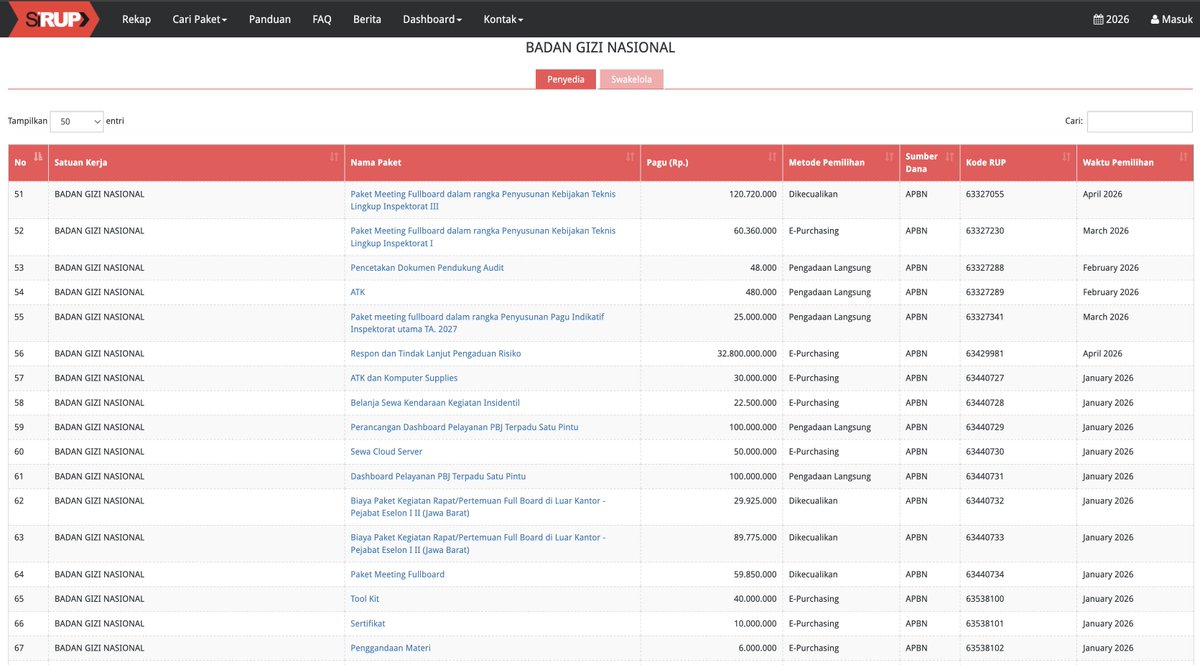Open the Panduan menu item

pos(270,19)
